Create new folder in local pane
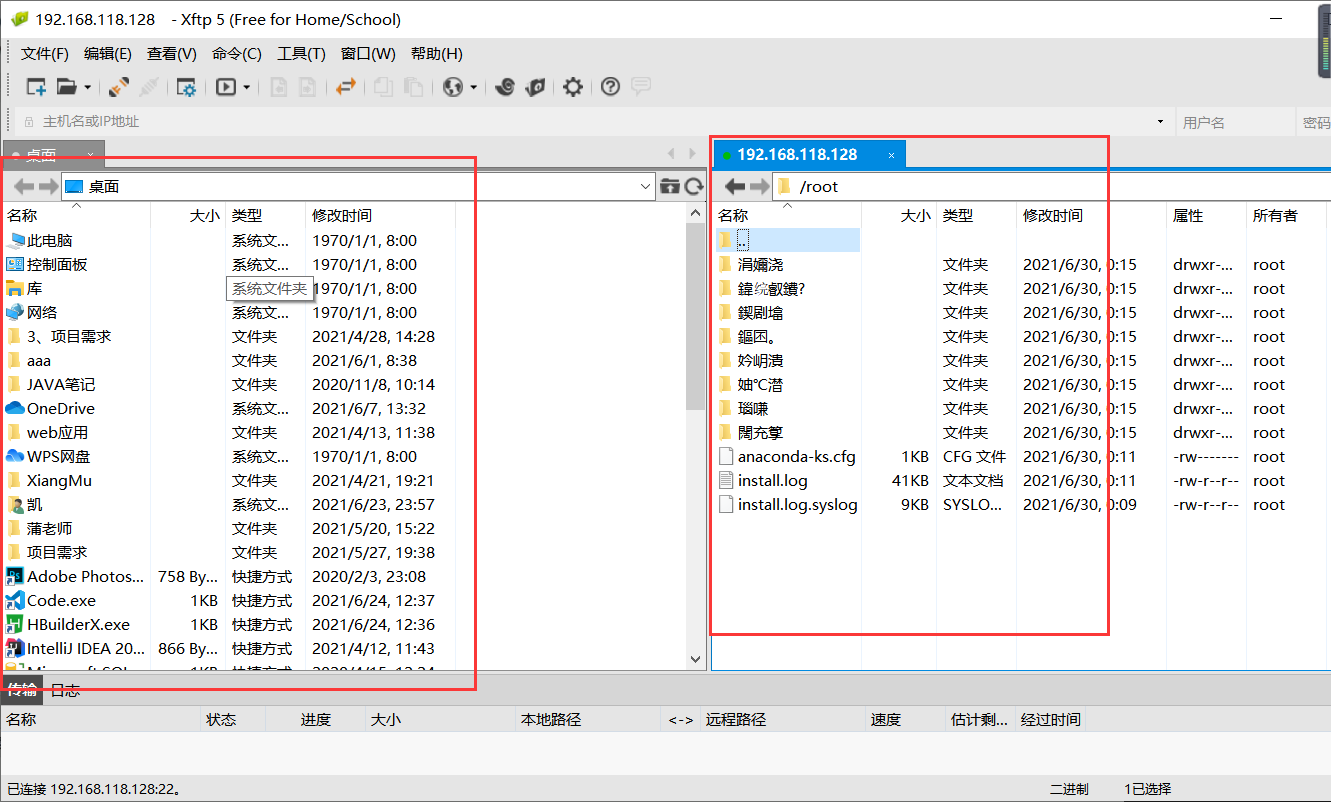1331x802 pixels. click(x=670, y=186)
